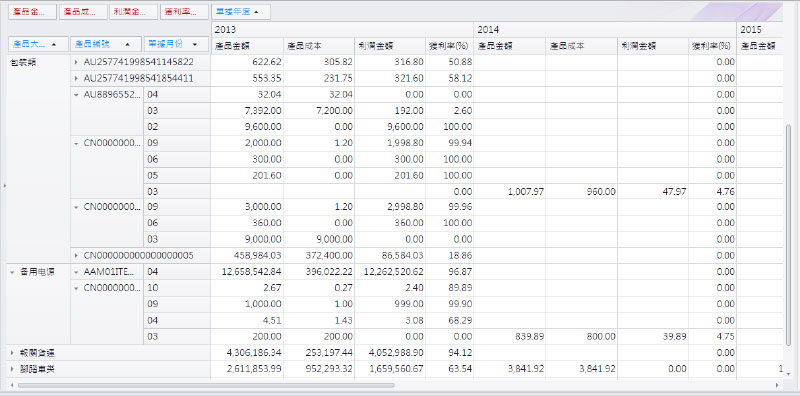Collapse the CN0000000… group with month 10
Screen dimensions: 800x396
click(76, 288)
